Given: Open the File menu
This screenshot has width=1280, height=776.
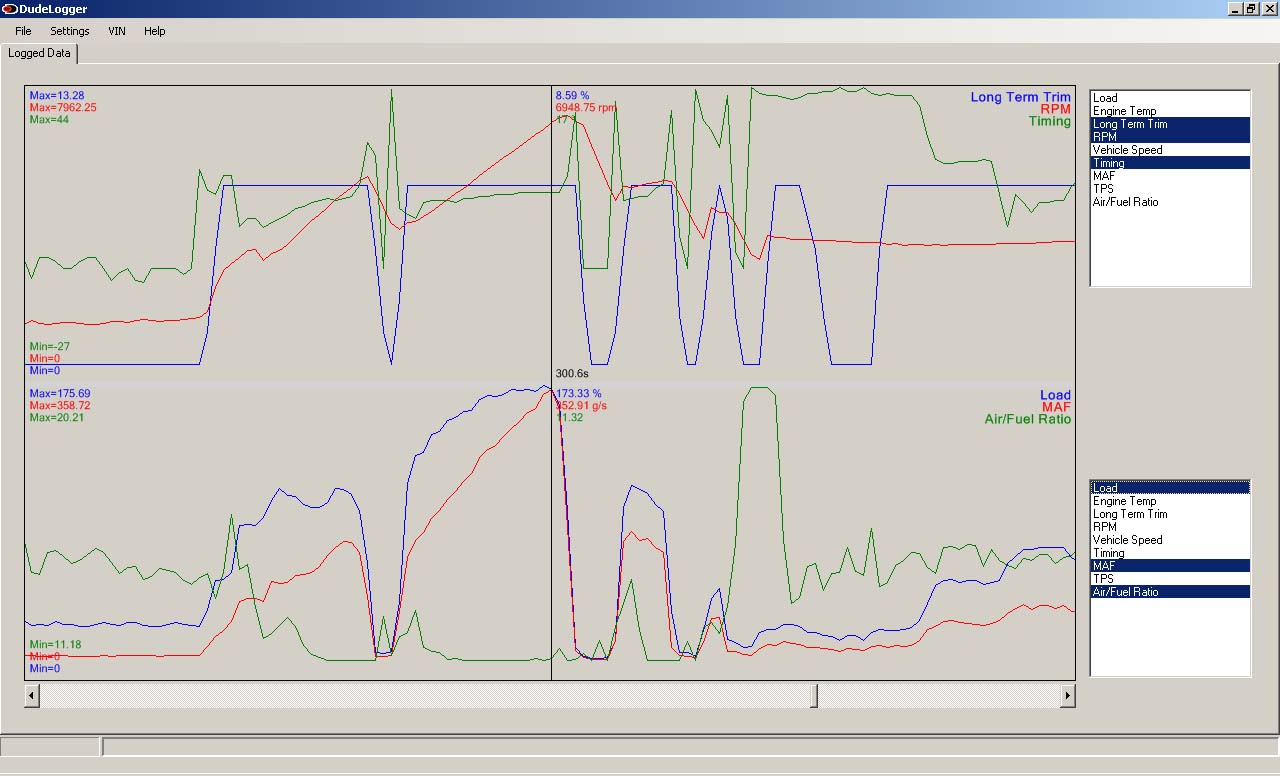Looking at the screenshot, I should [23, 31].
